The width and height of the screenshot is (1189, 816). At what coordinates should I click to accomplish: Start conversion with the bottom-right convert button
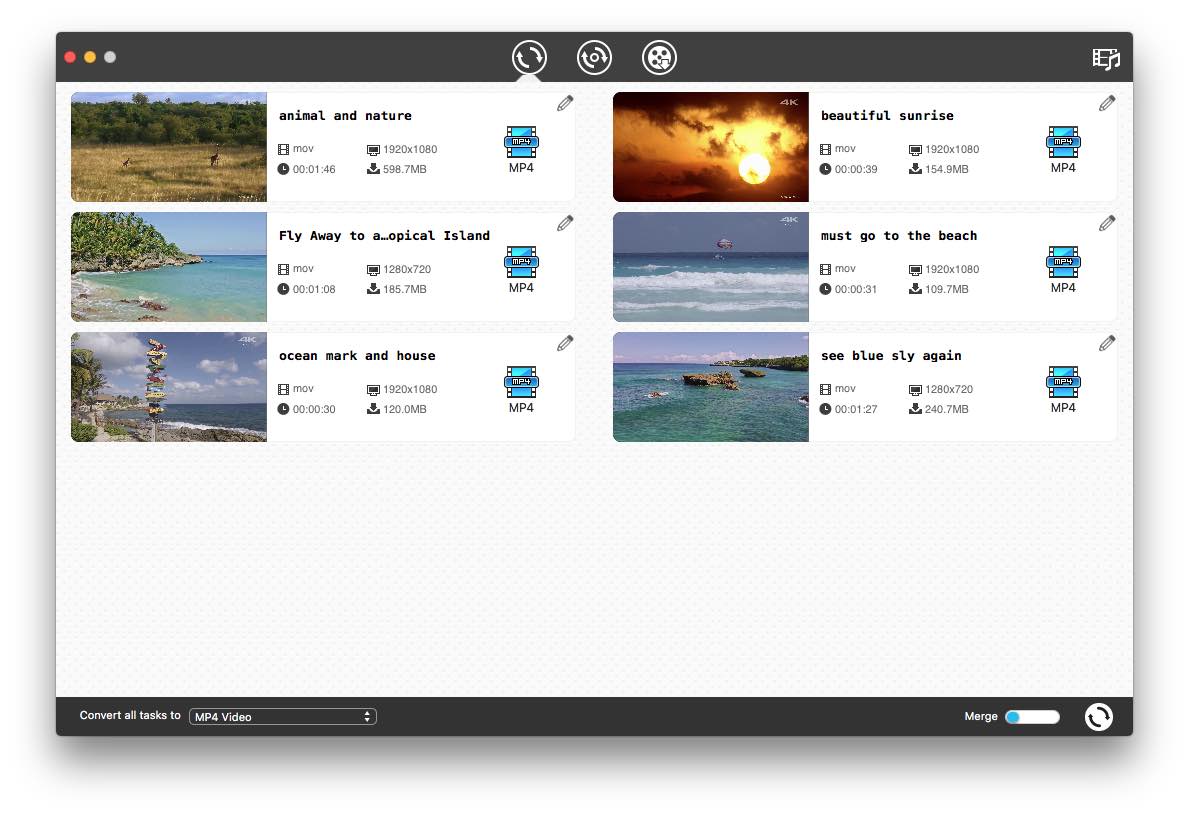tap(1098, 717)
